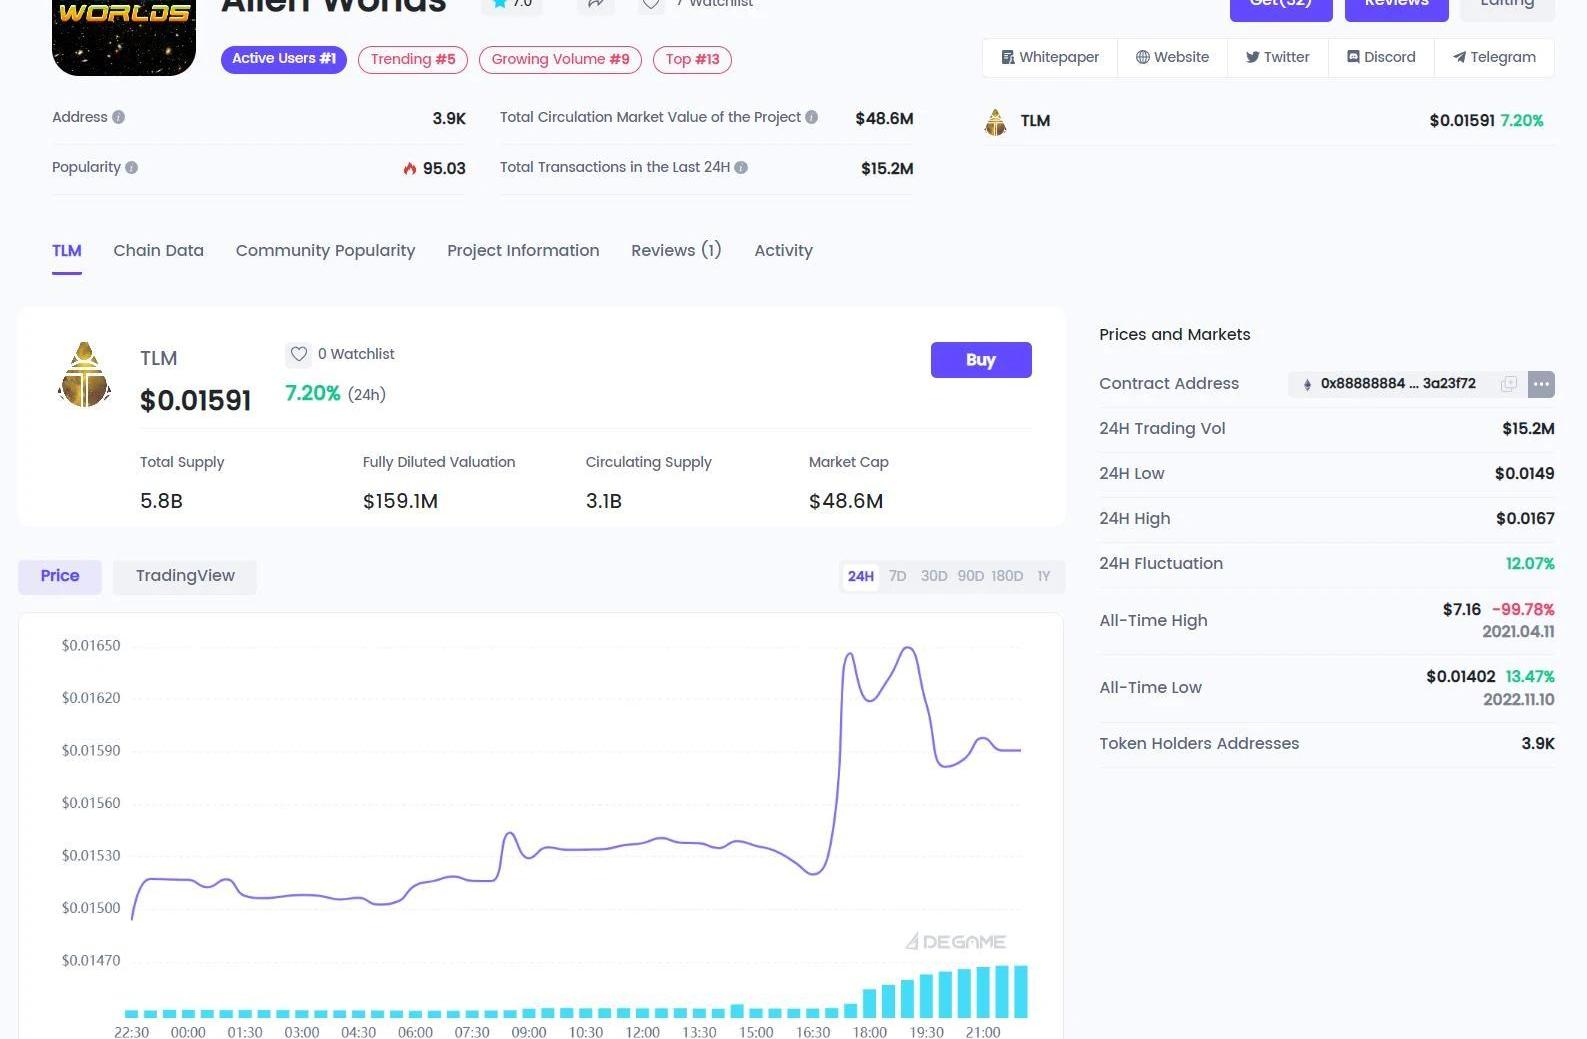Click the TLM beetle icon in top-right row
The width and height of the screenshot is (1587, 1039).
[995, 122]
